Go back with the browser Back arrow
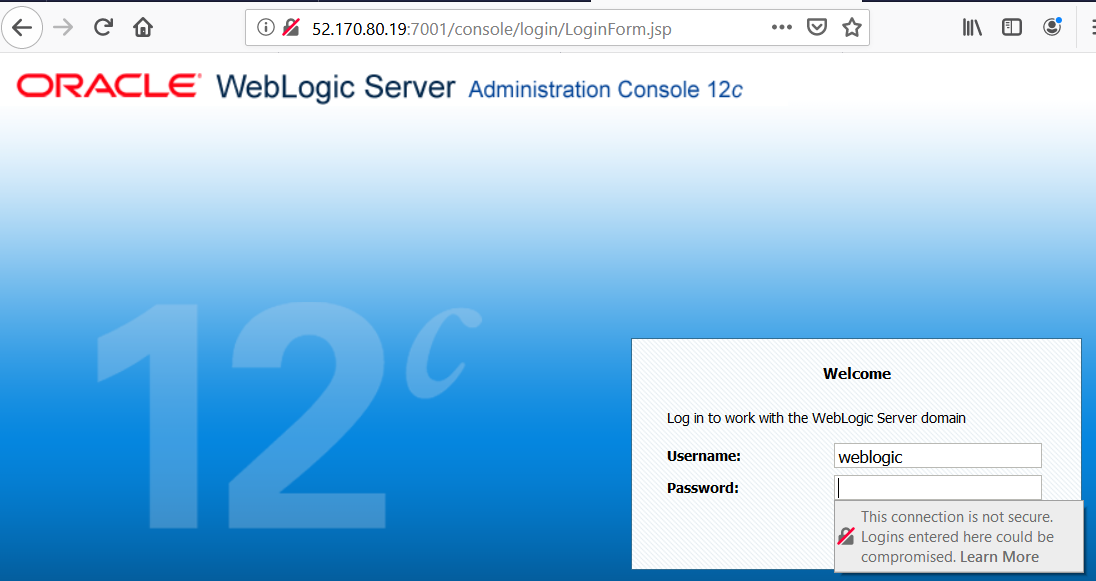The image size is (1096, 581). pyautogui.click(x=22, y=28)
